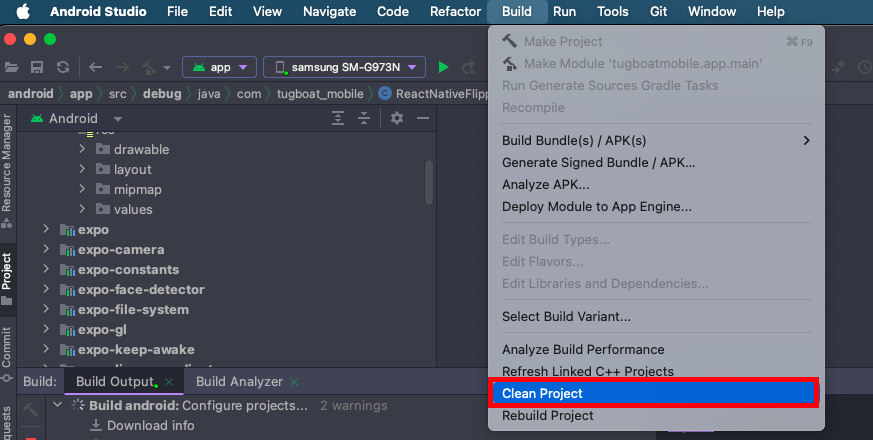Expand the expo-gl module
The width and height of the screenshot is (873, 440).
[46, 329]
